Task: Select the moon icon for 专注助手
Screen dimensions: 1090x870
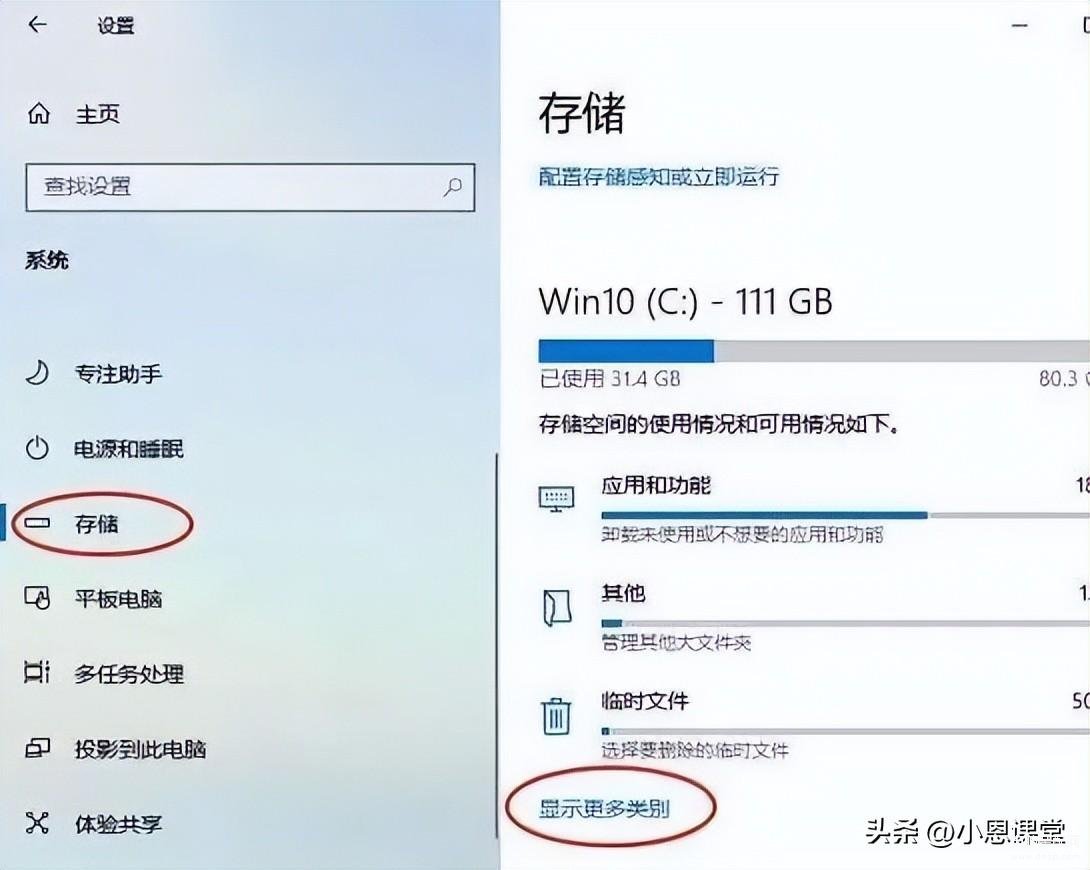Action: (37, 372)
